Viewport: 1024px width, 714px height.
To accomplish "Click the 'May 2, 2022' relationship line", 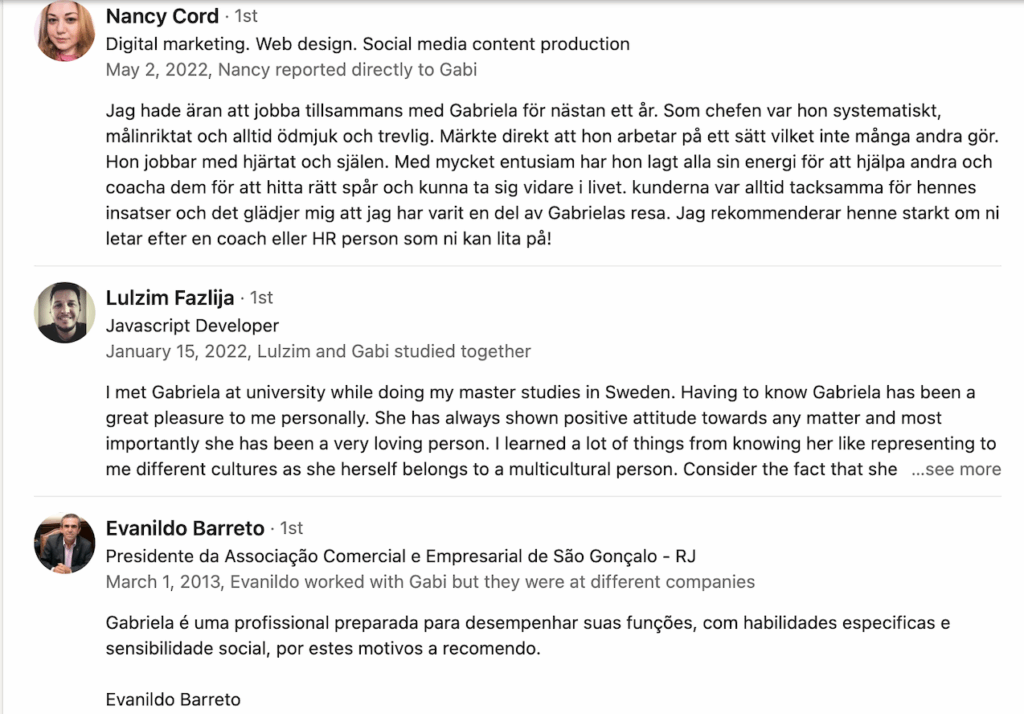I will point(291,70).
